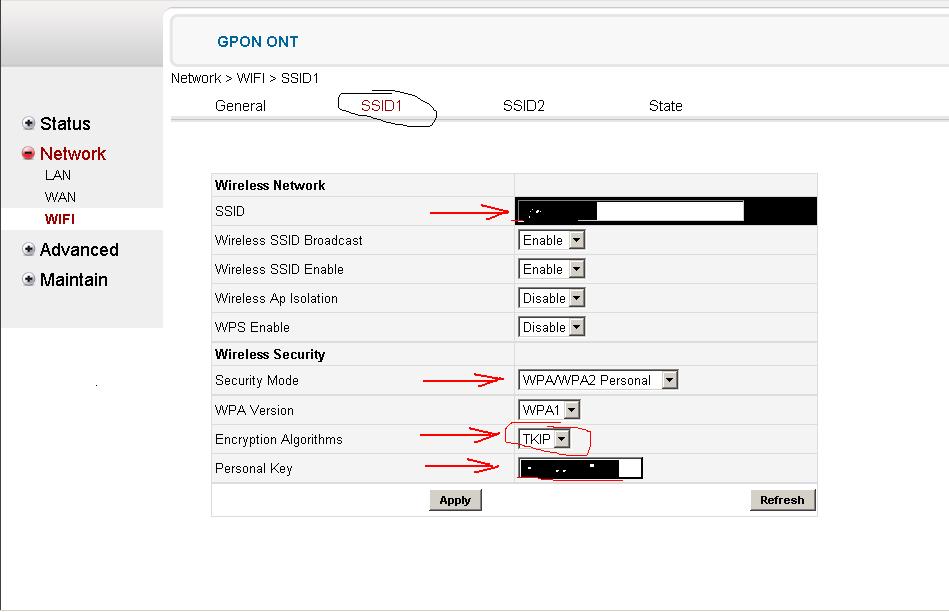Click the Apply button
Screen dimensions: 949x612
(455, 500)
